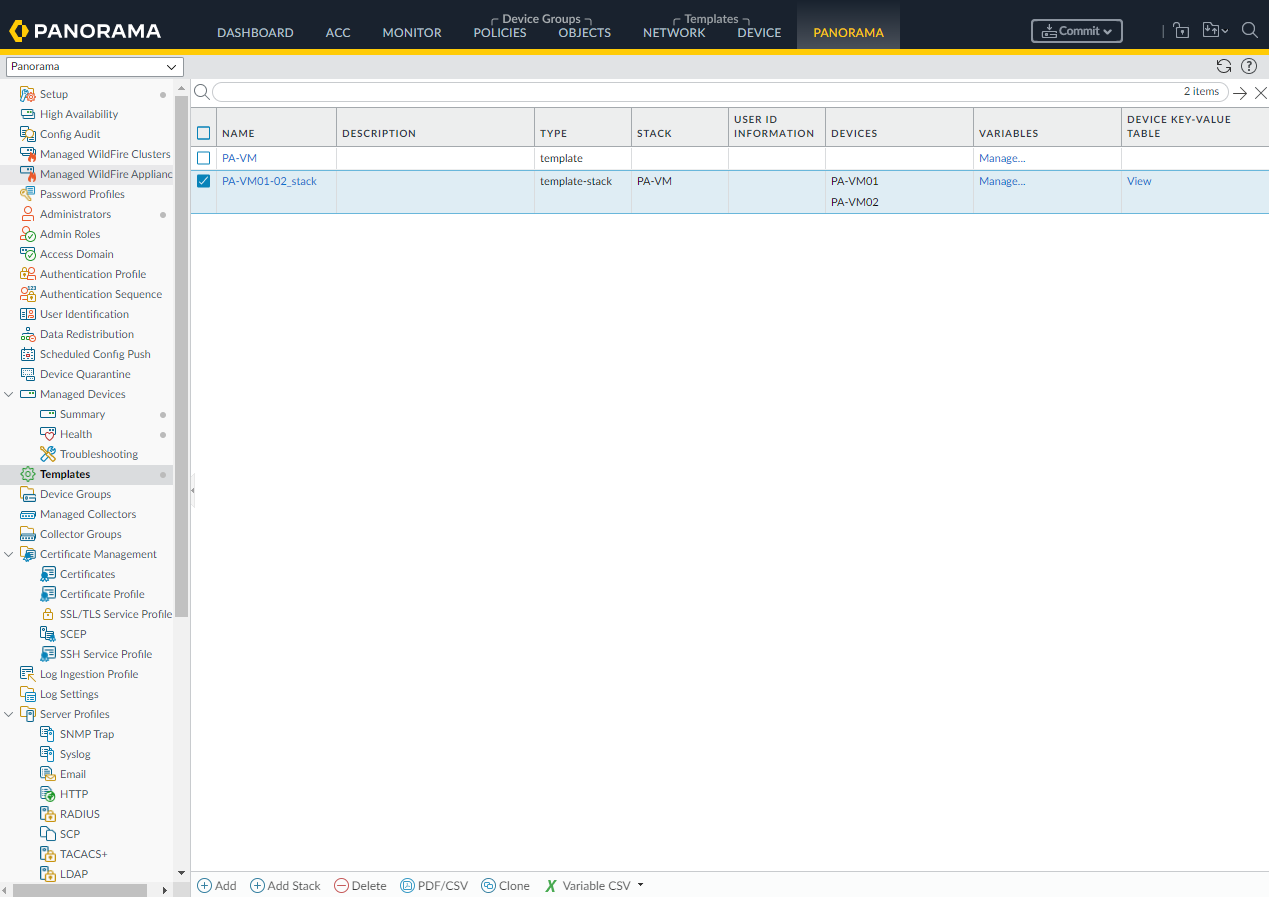Click the search magnifier in the header
The image size is (1269, 897).
coord(1249,30)
